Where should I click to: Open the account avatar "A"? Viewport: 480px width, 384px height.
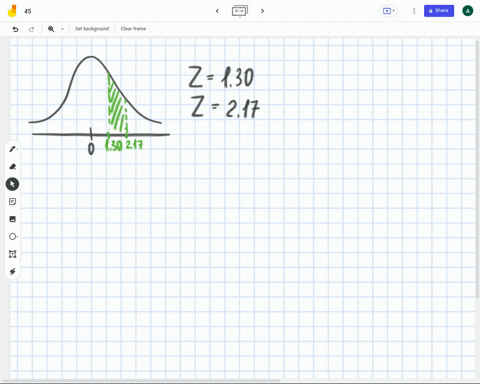pos(467,11)
